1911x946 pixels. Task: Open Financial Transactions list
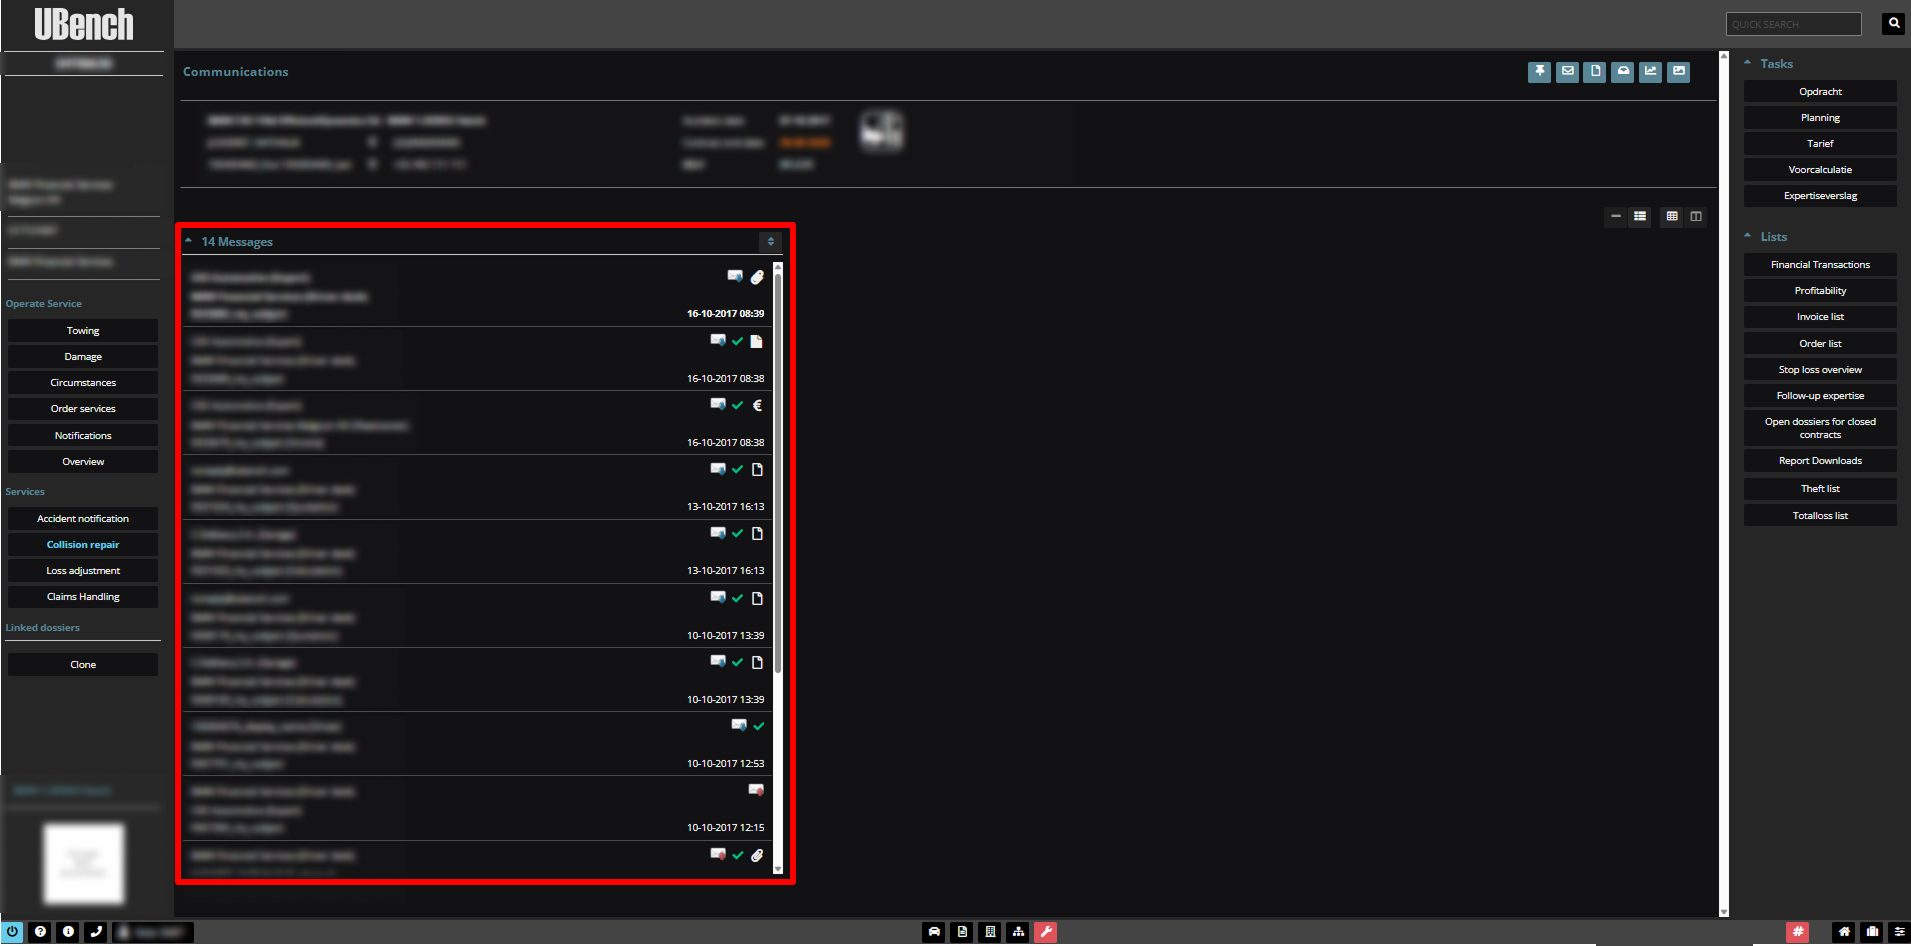coord(1820,265)
